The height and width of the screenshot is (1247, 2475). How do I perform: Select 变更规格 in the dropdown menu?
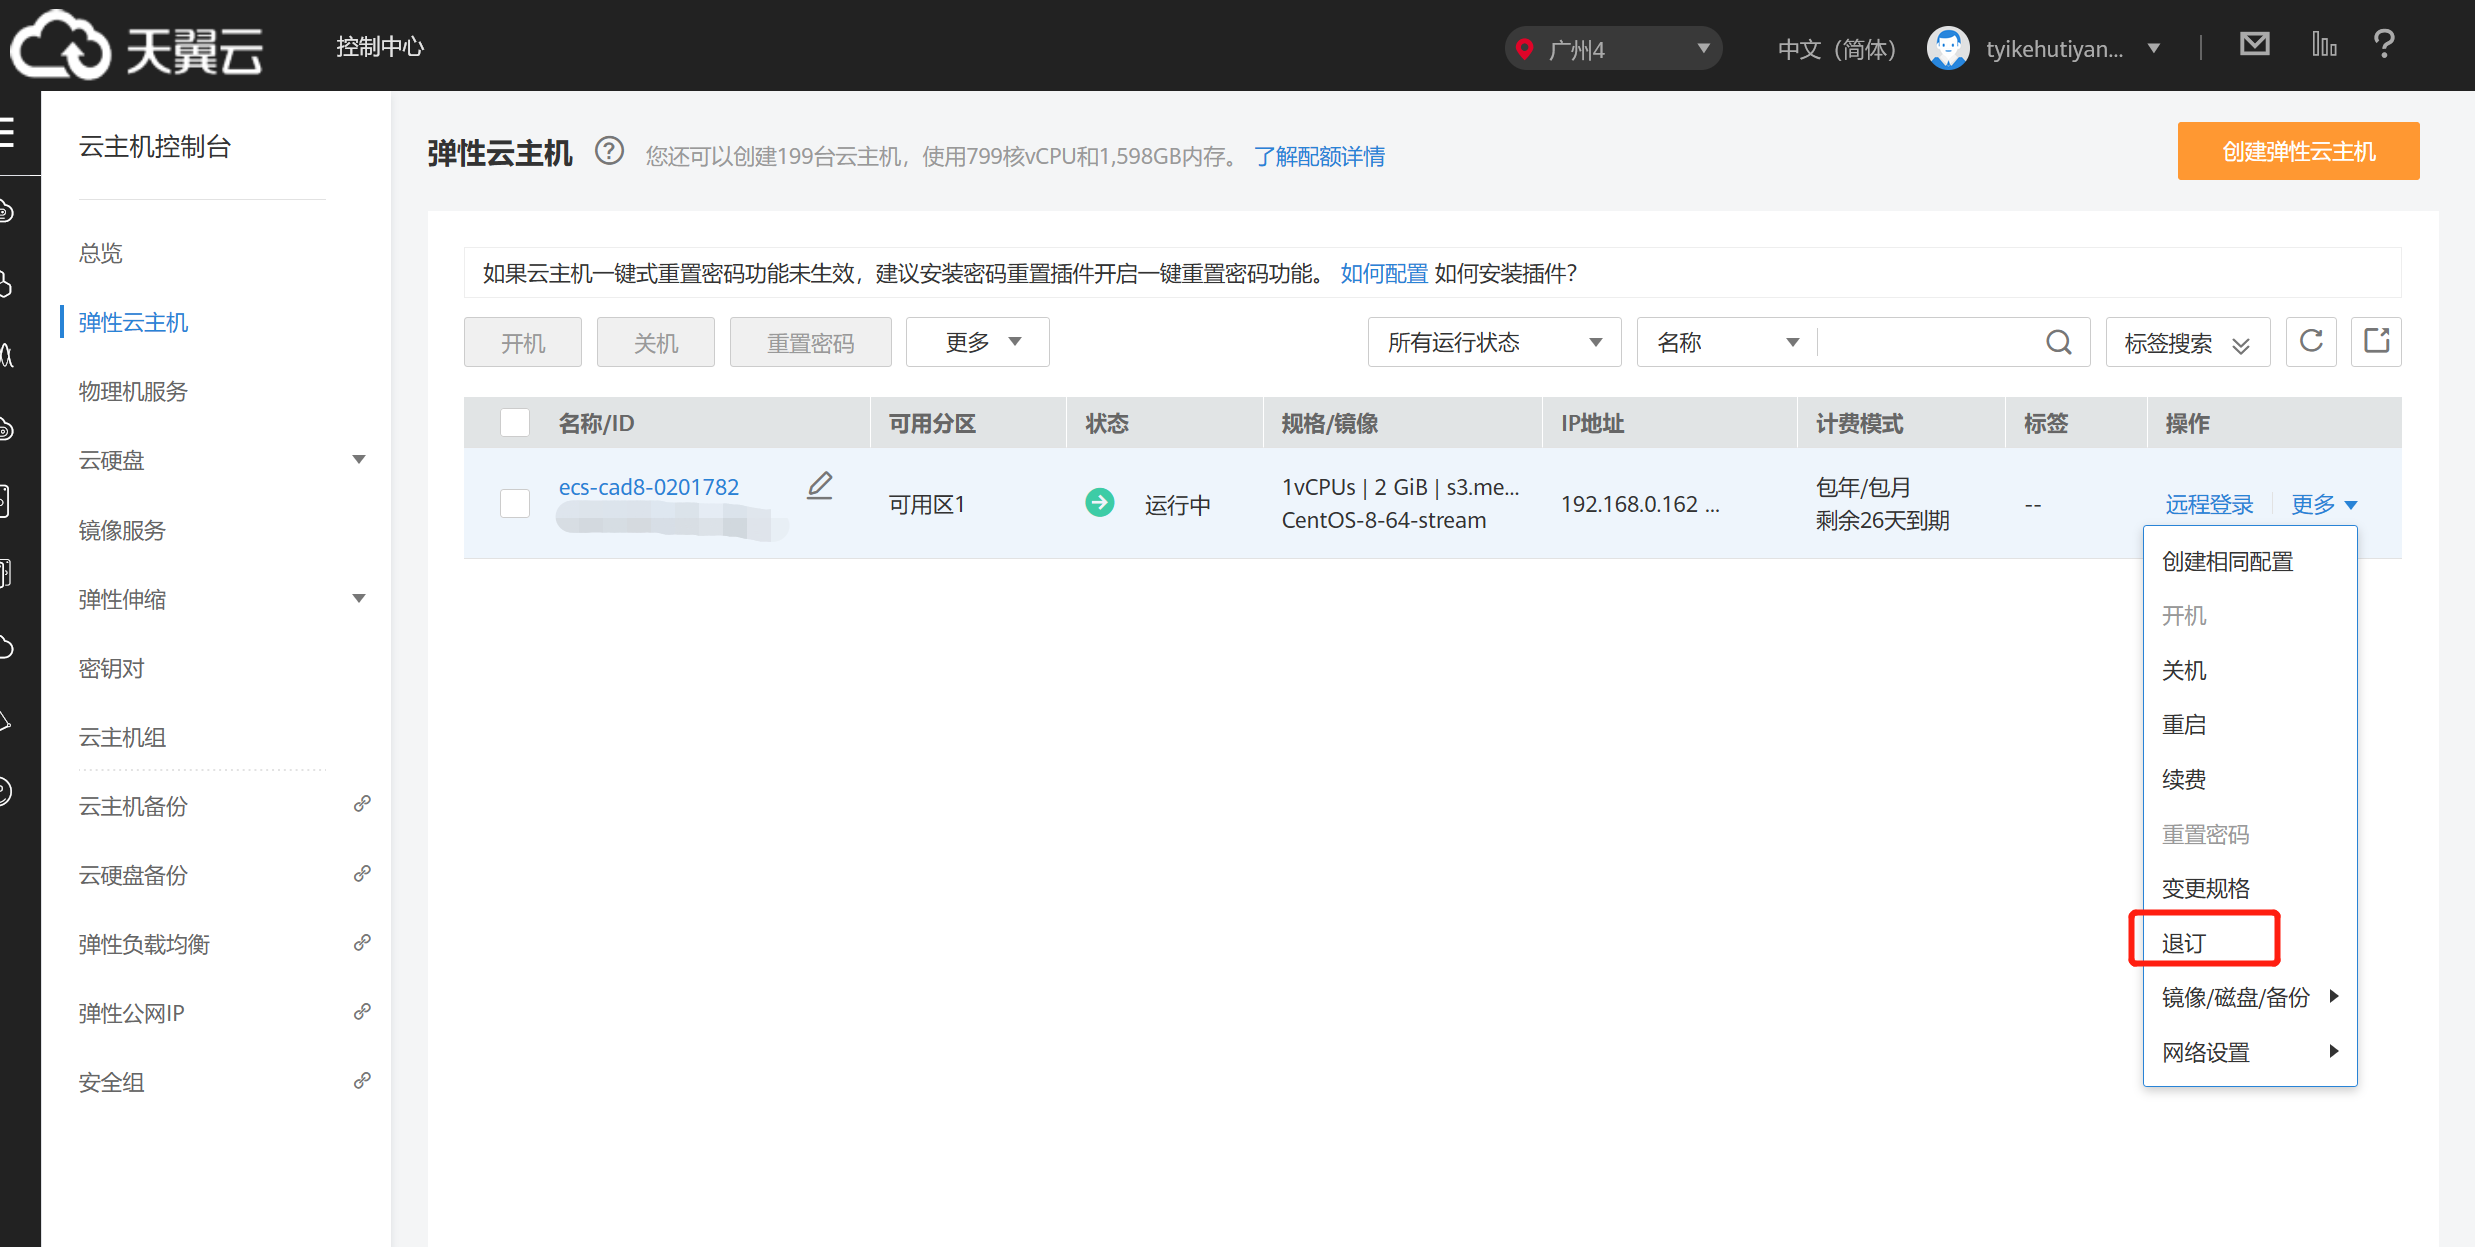(2206, 888)
